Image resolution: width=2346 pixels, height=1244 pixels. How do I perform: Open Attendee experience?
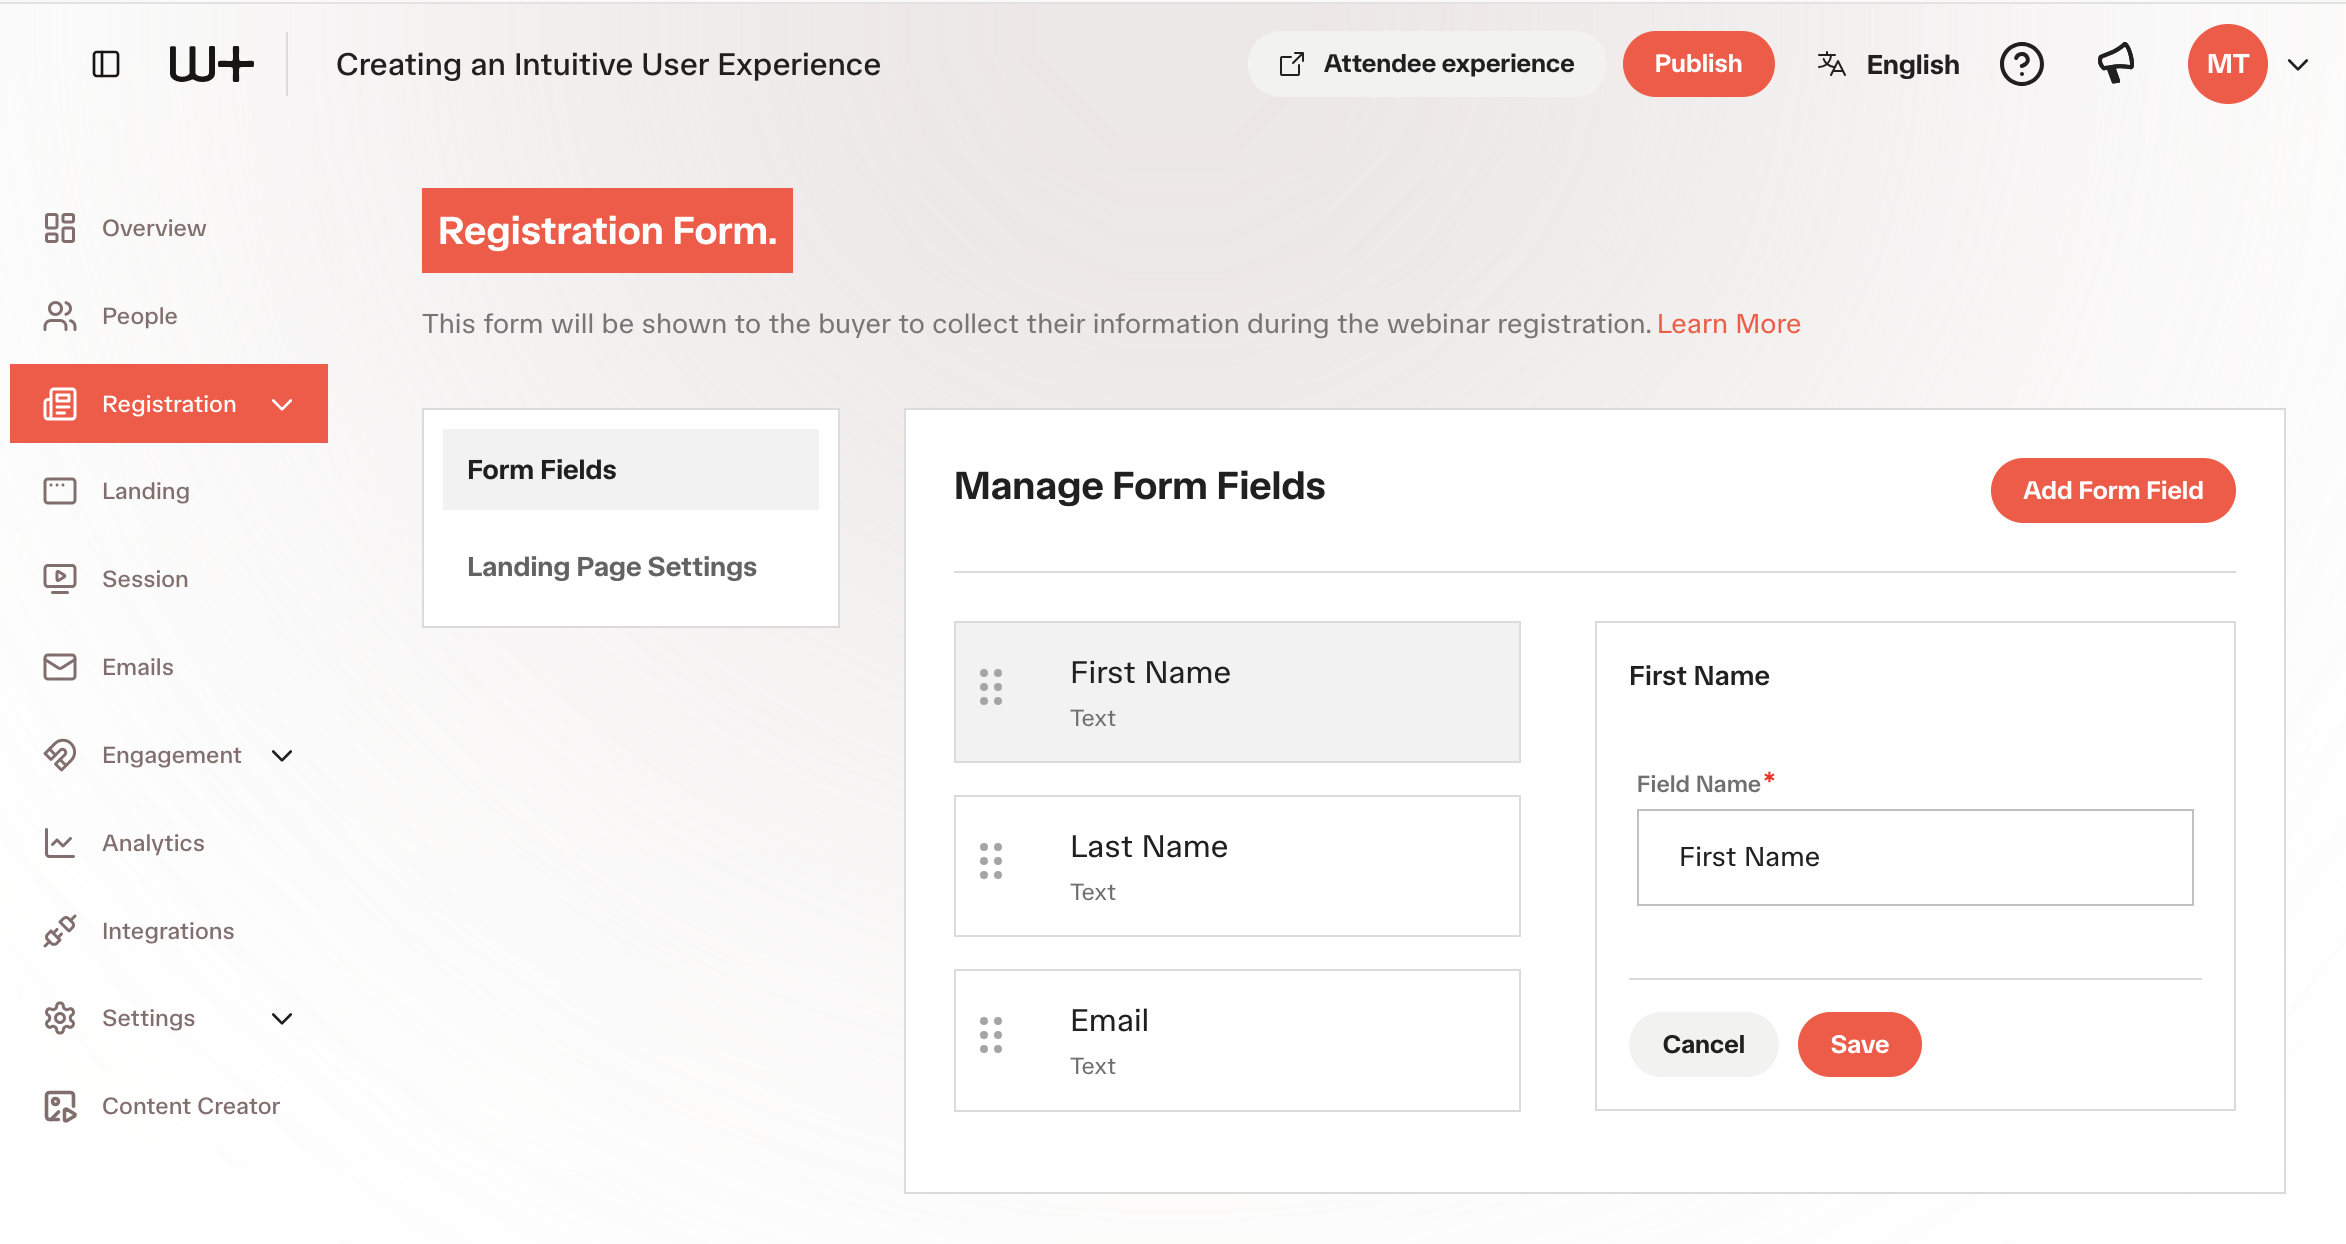pos(1427,64)
